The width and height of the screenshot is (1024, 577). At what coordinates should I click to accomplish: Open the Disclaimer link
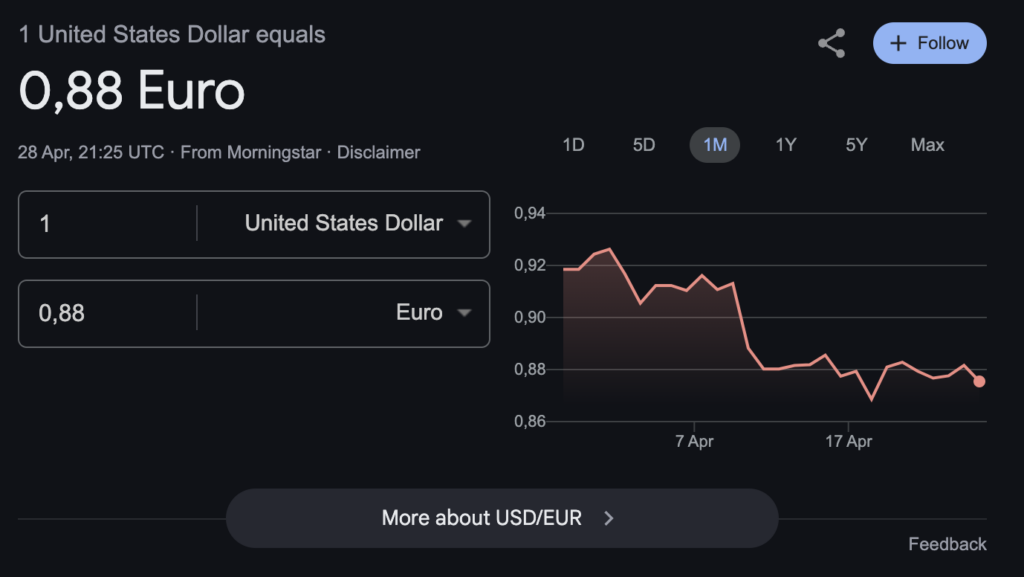point(378,153)
